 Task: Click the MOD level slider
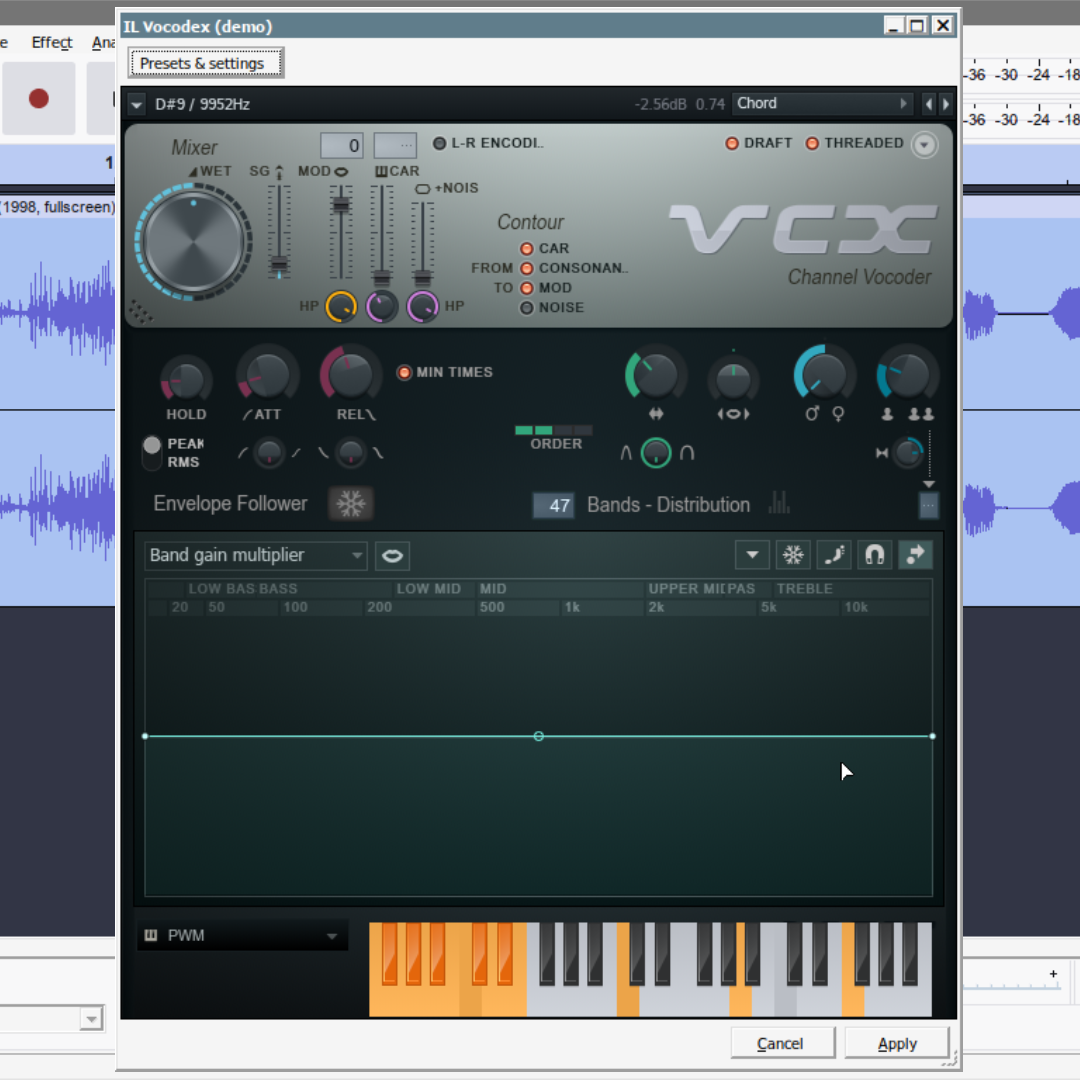click(340, 231)
